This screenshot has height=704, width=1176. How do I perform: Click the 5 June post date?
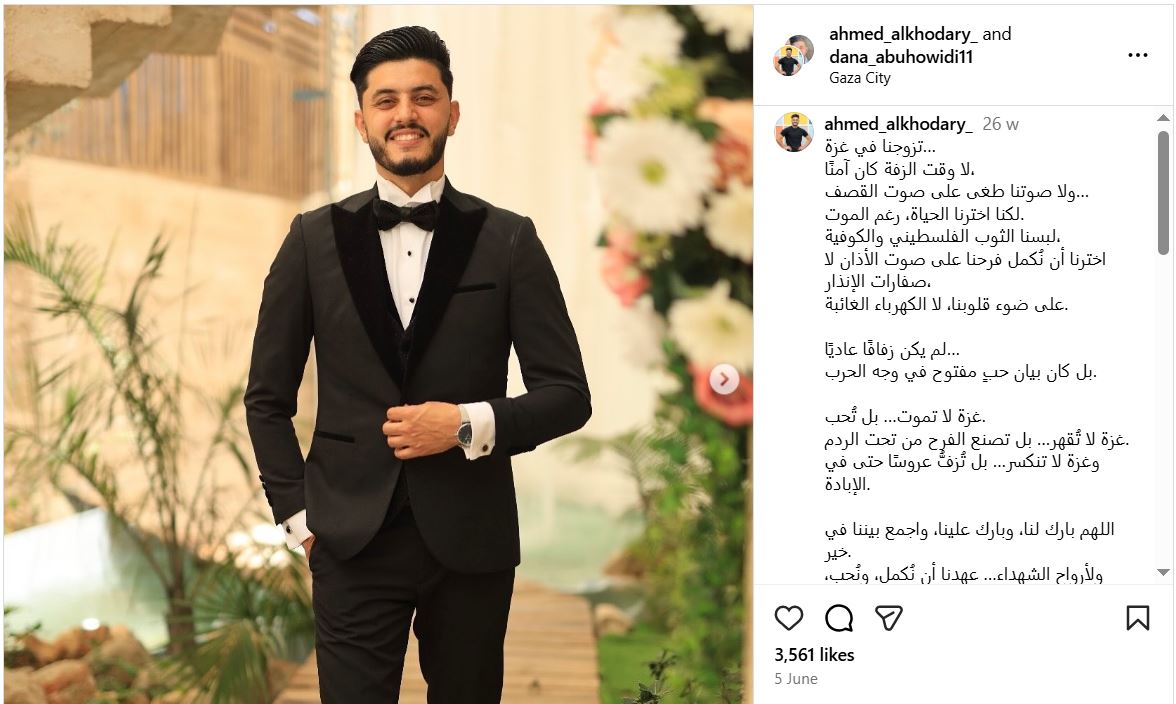tap(796, 679)
